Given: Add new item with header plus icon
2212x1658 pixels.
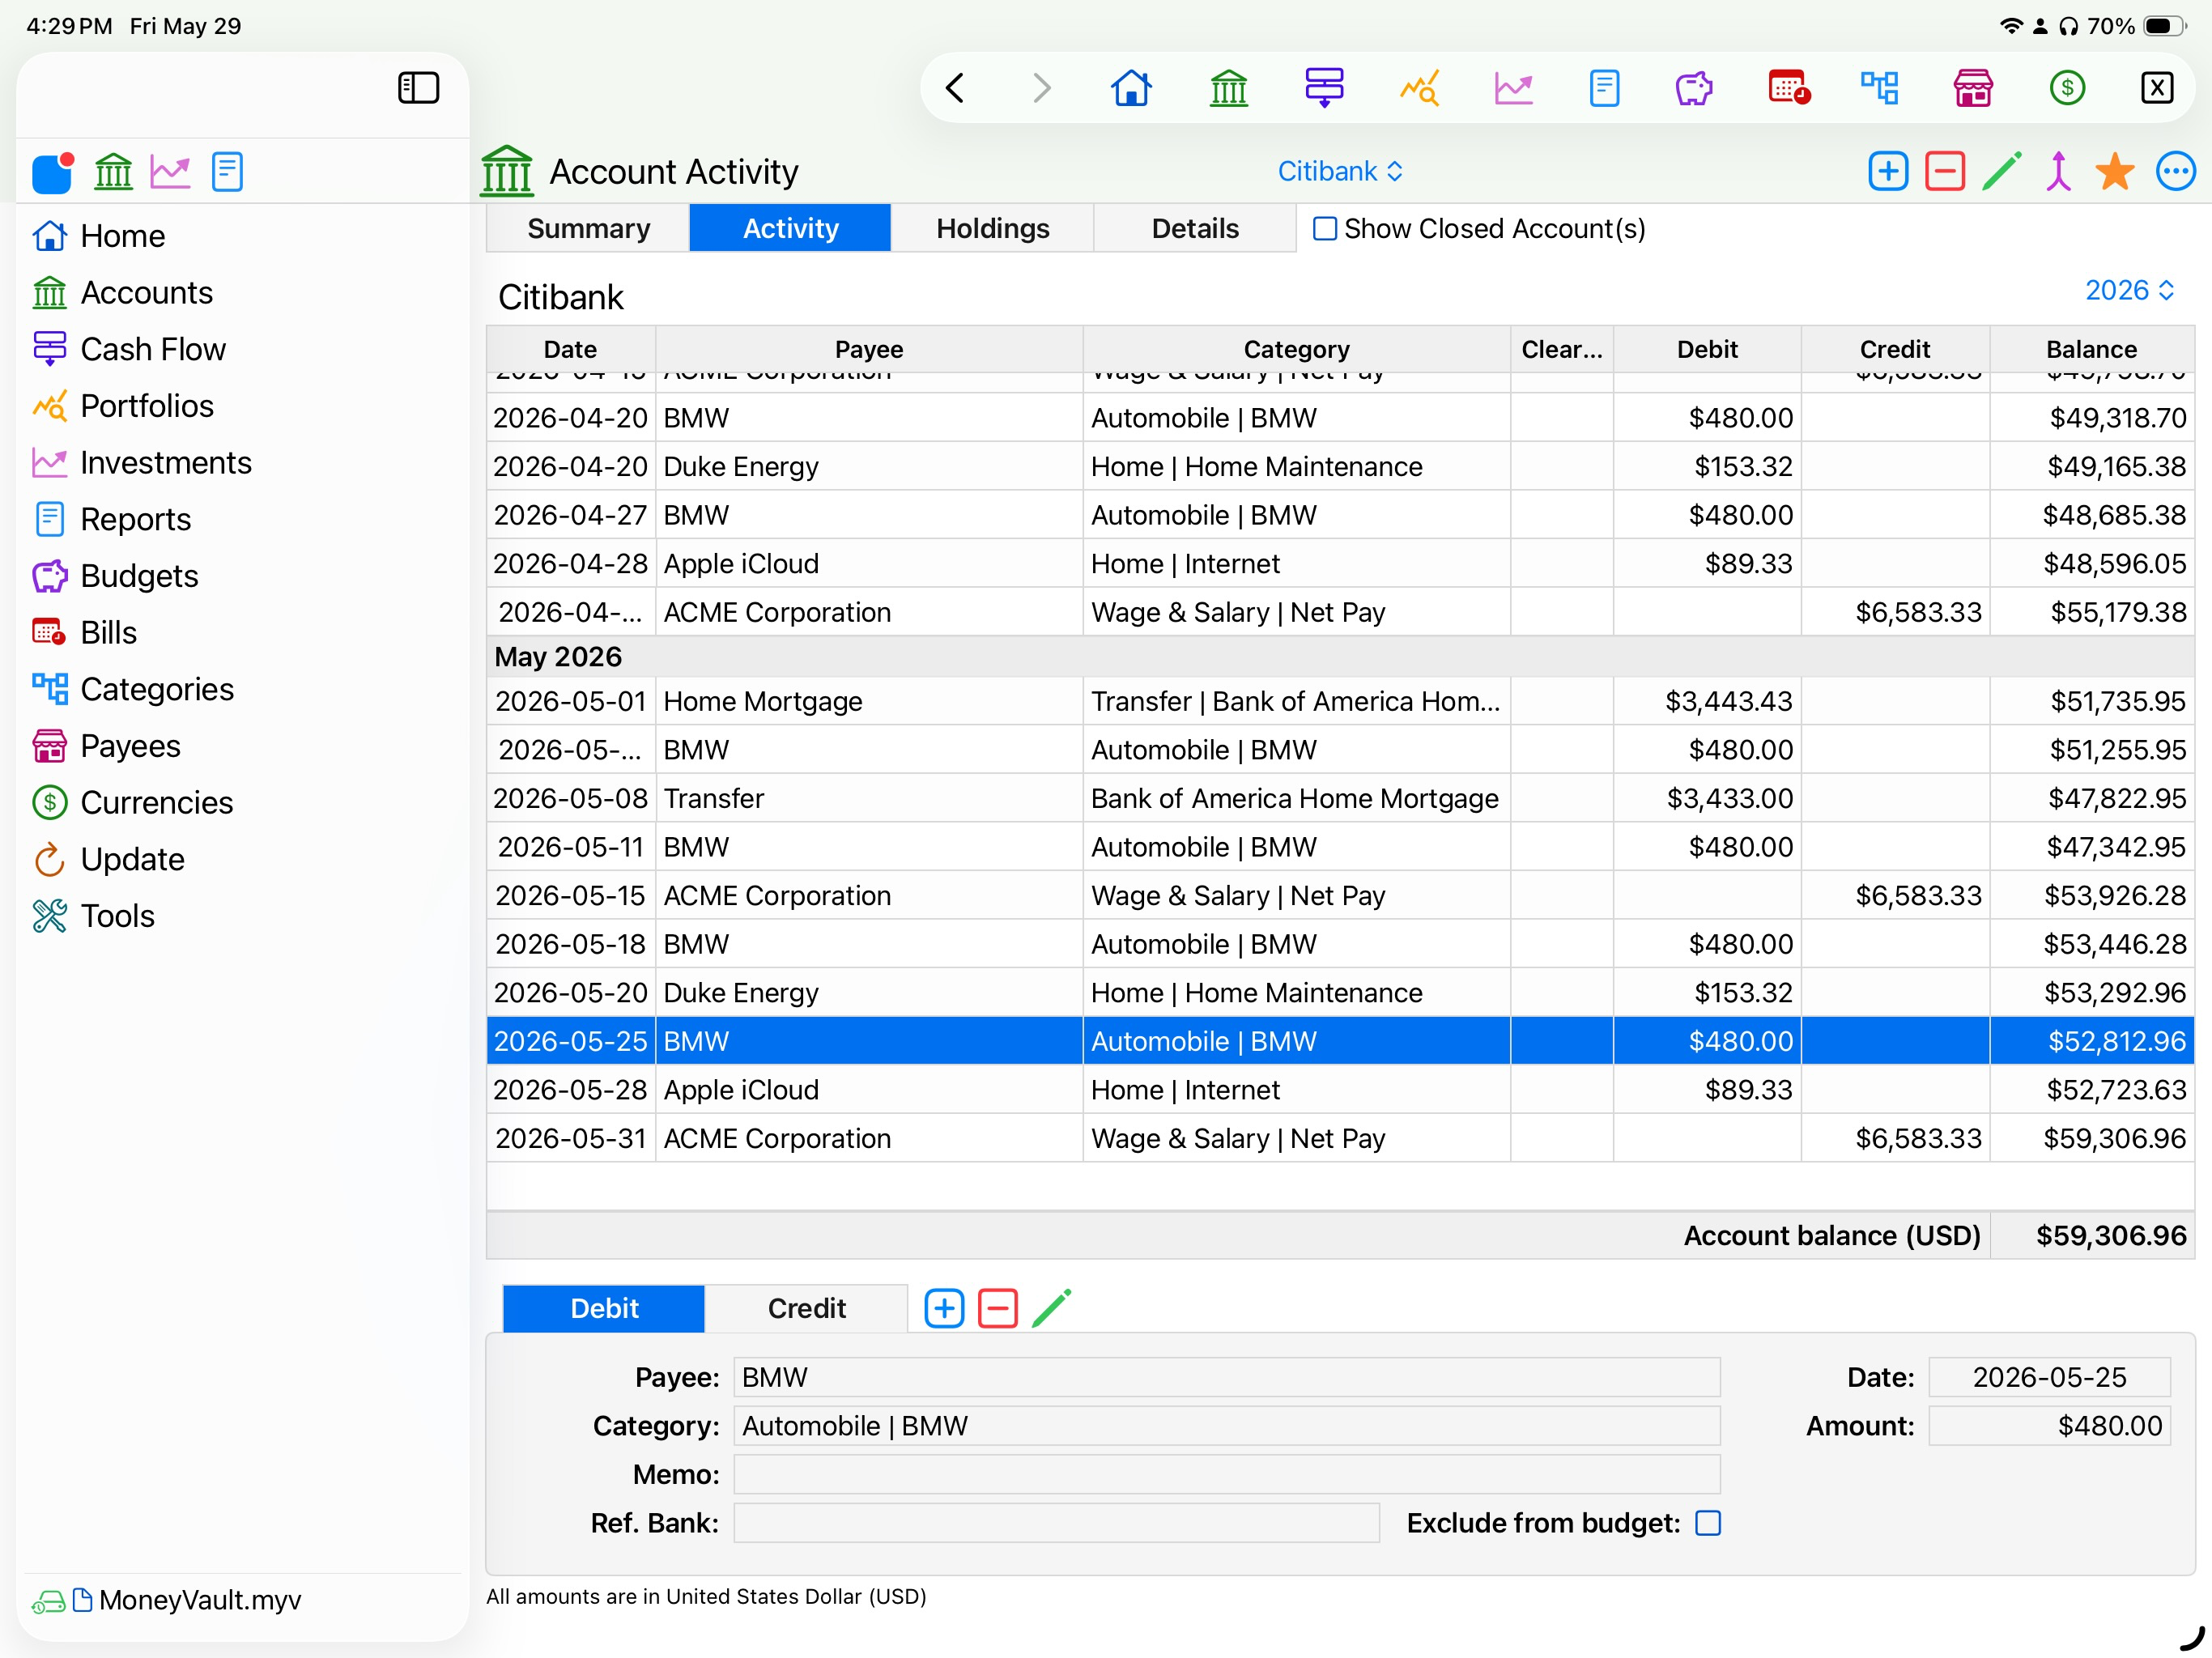Looking at the screenshot, I should (1888, 171).
